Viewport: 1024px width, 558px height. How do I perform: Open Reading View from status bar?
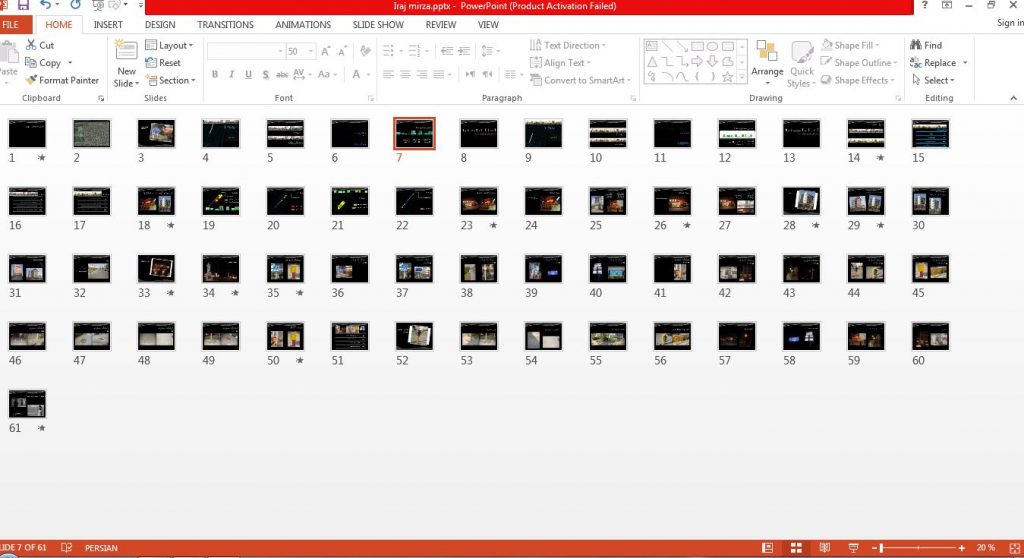coord(825,548)
